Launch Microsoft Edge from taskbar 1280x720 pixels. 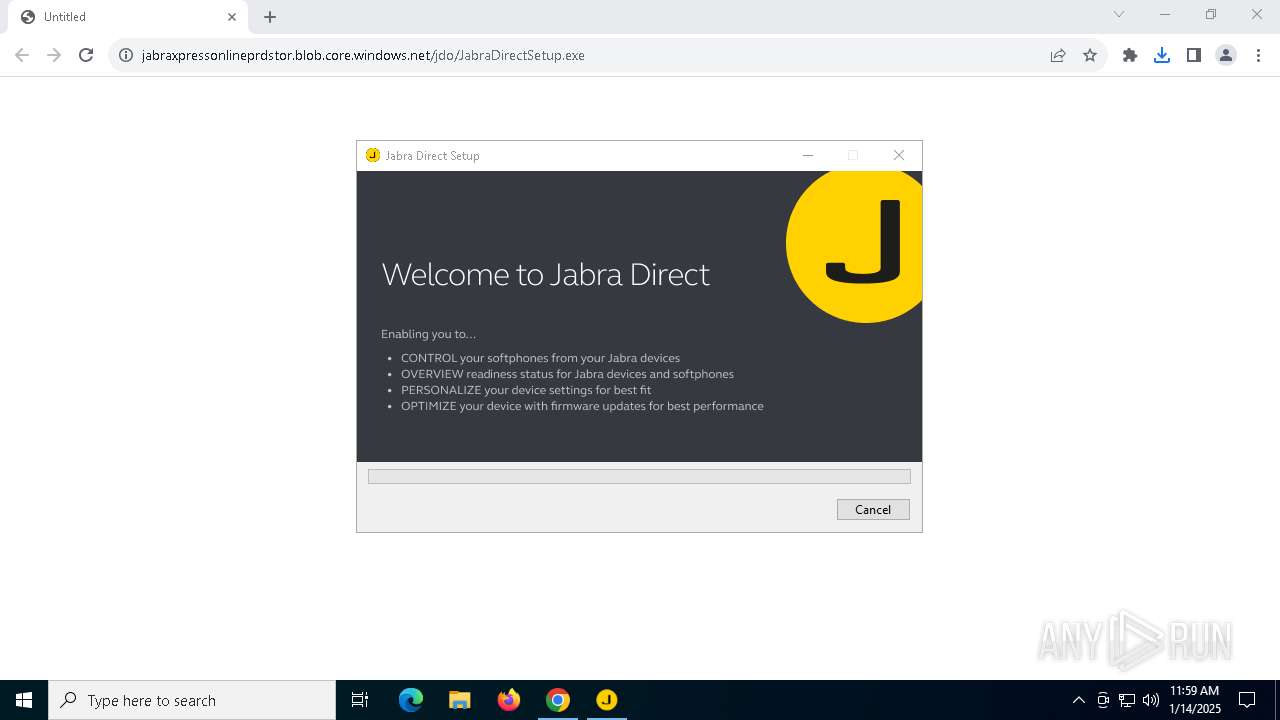[x=411, y=700]
